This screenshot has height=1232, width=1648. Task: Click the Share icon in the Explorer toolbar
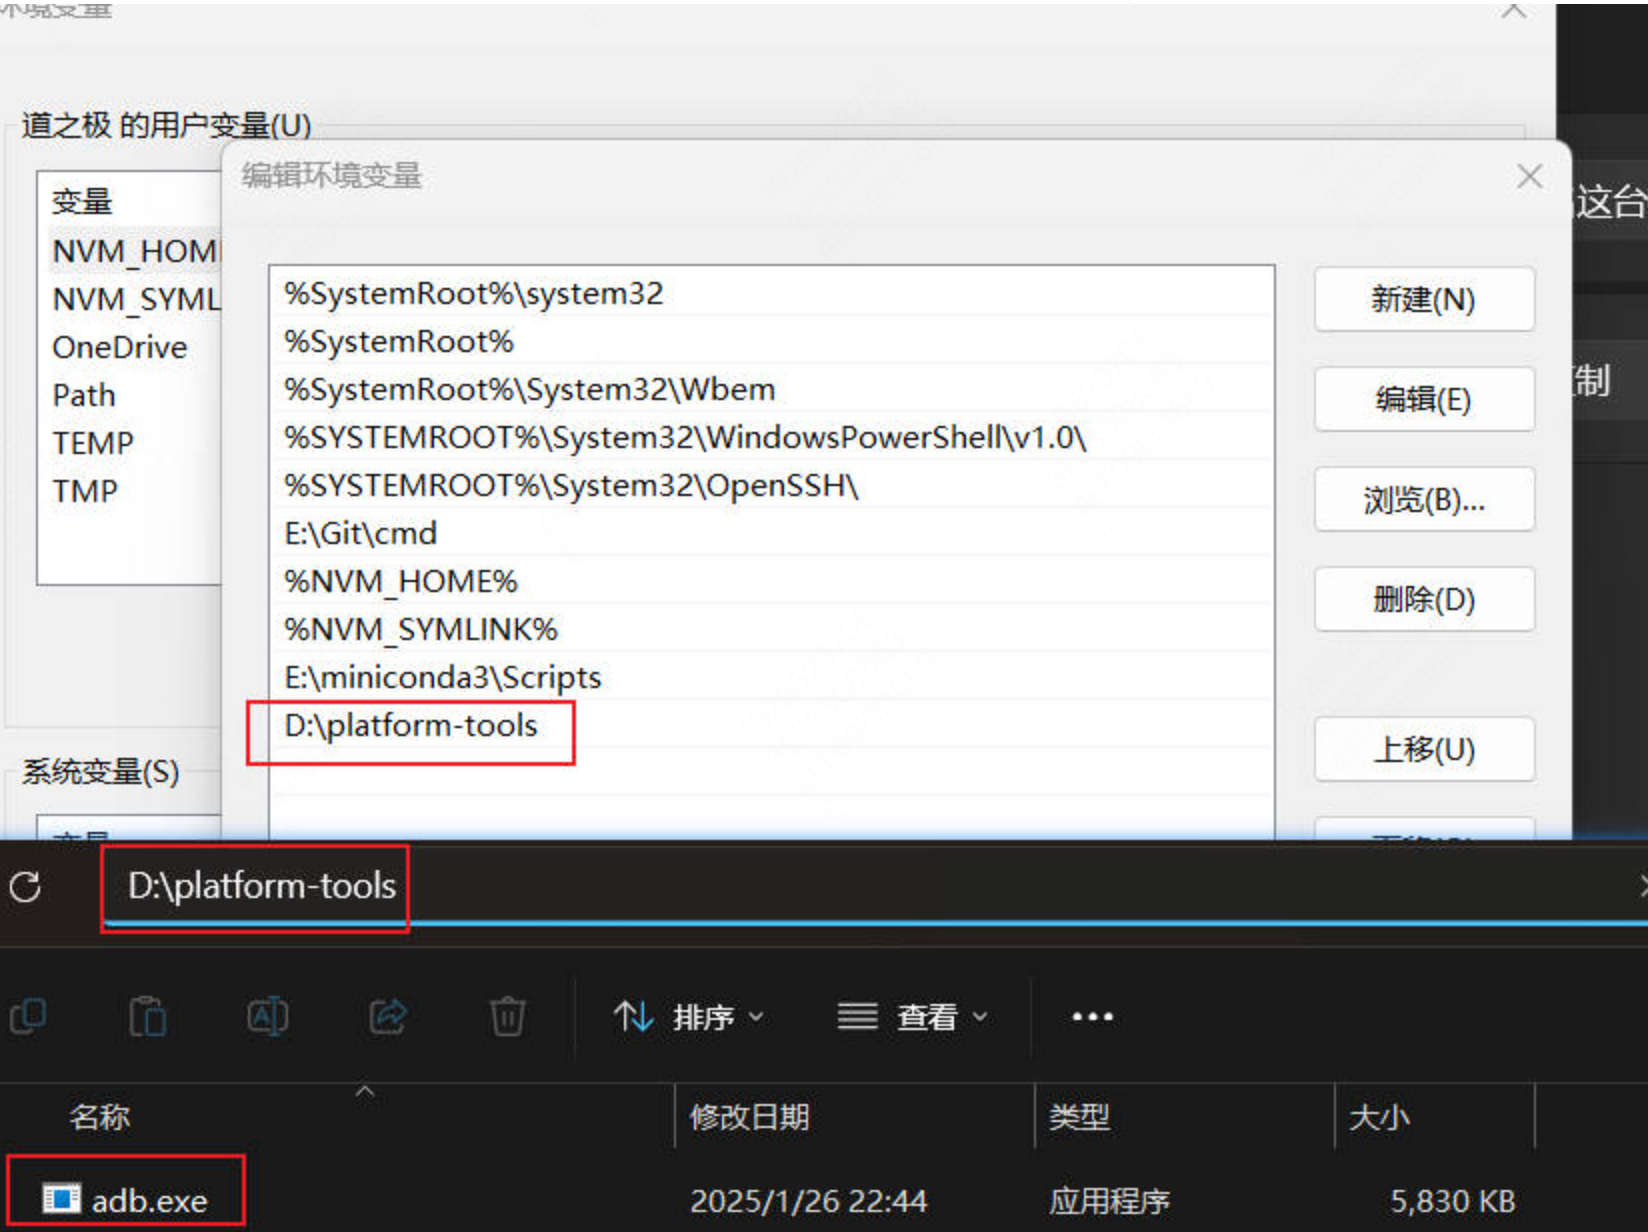(x=387, y=1016)
